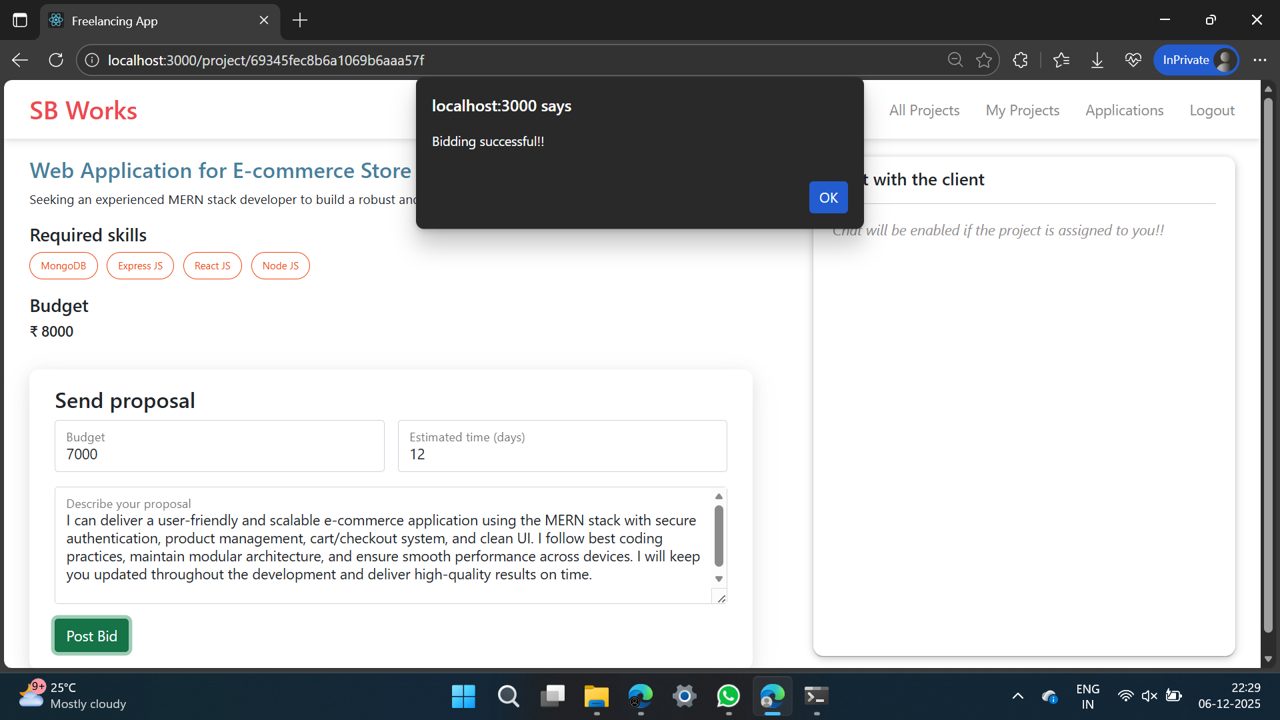Select the Freelancing App tab
This screenshot has width=1280, height=720.
pyautogui.click(x=160, y=20)
